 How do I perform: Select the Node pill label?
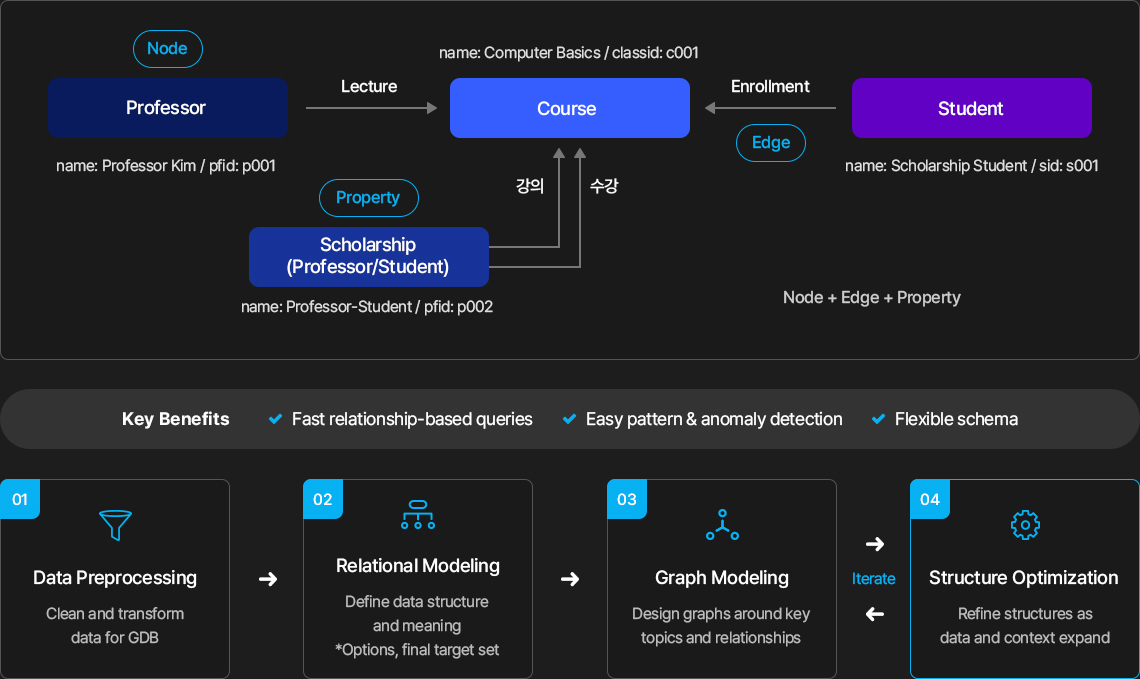click(167, 49)
